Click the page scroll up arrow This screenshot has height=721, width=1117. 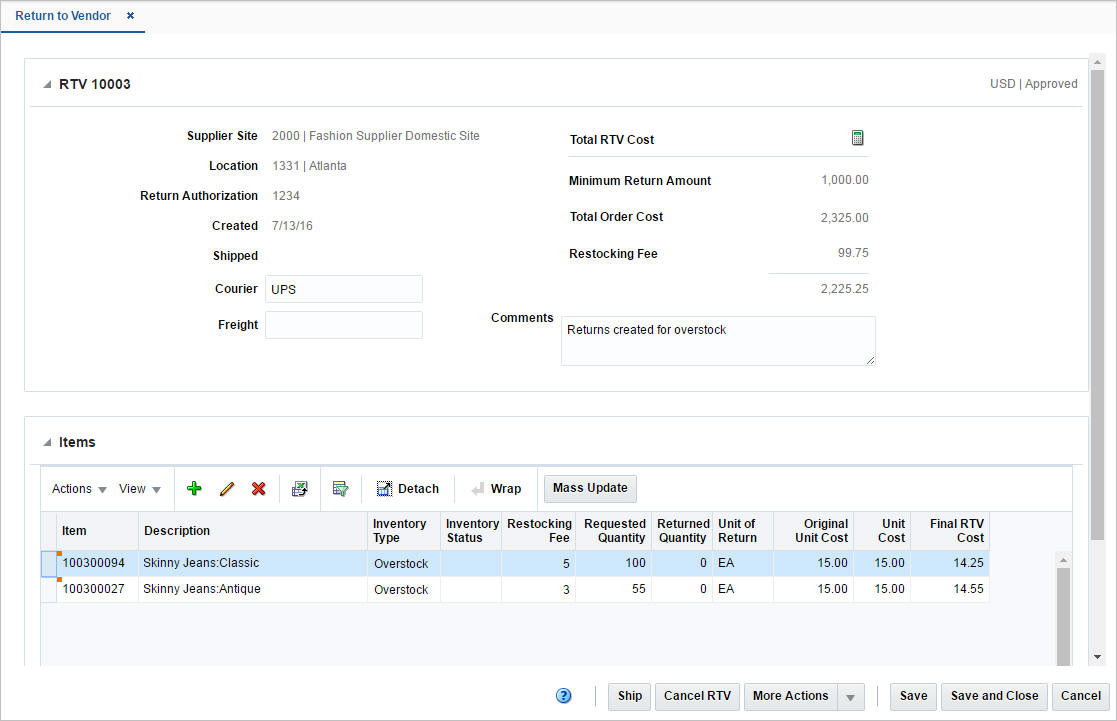click(1098, 63)
